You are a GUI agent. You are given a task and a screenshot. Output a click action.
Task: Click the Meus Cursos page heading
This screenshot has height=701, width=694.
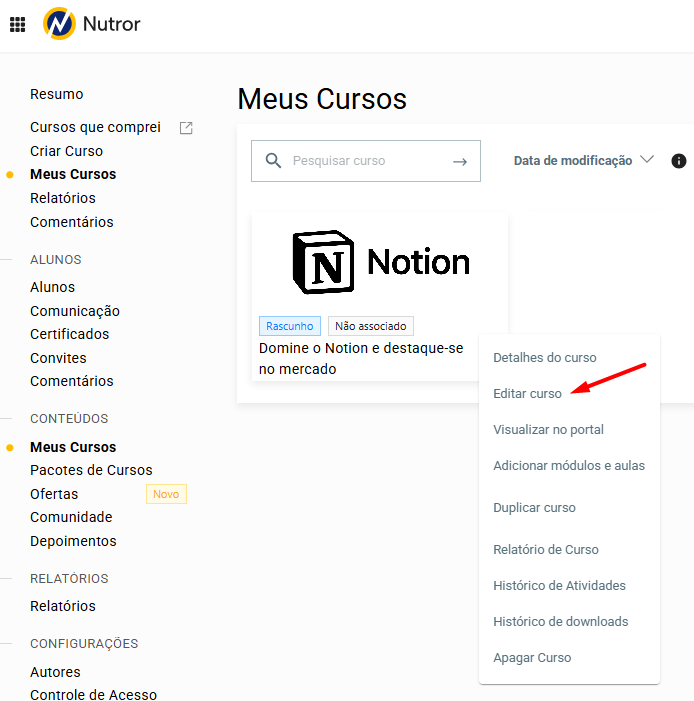tap(322, 99)
